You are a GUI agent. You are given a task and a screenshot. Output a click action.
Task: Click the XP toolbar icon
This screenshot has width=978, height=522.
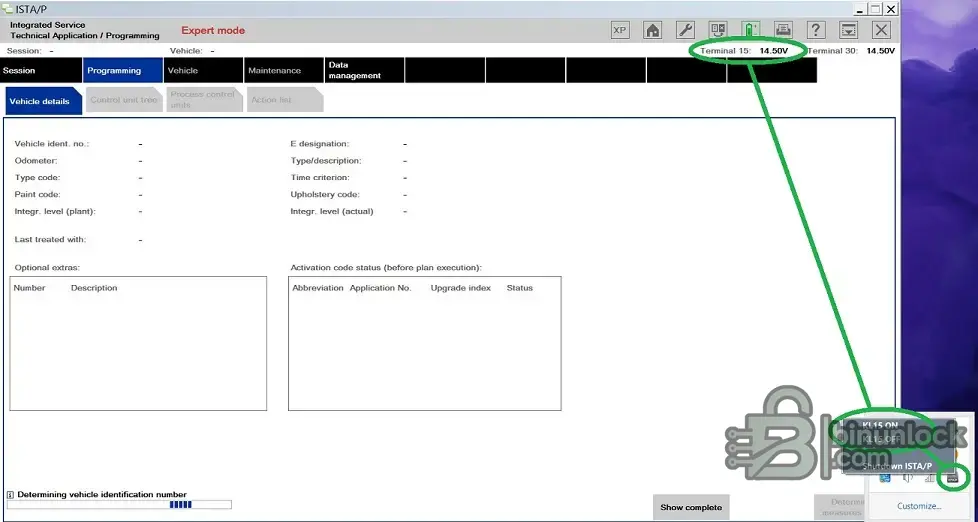click(619, 30)
